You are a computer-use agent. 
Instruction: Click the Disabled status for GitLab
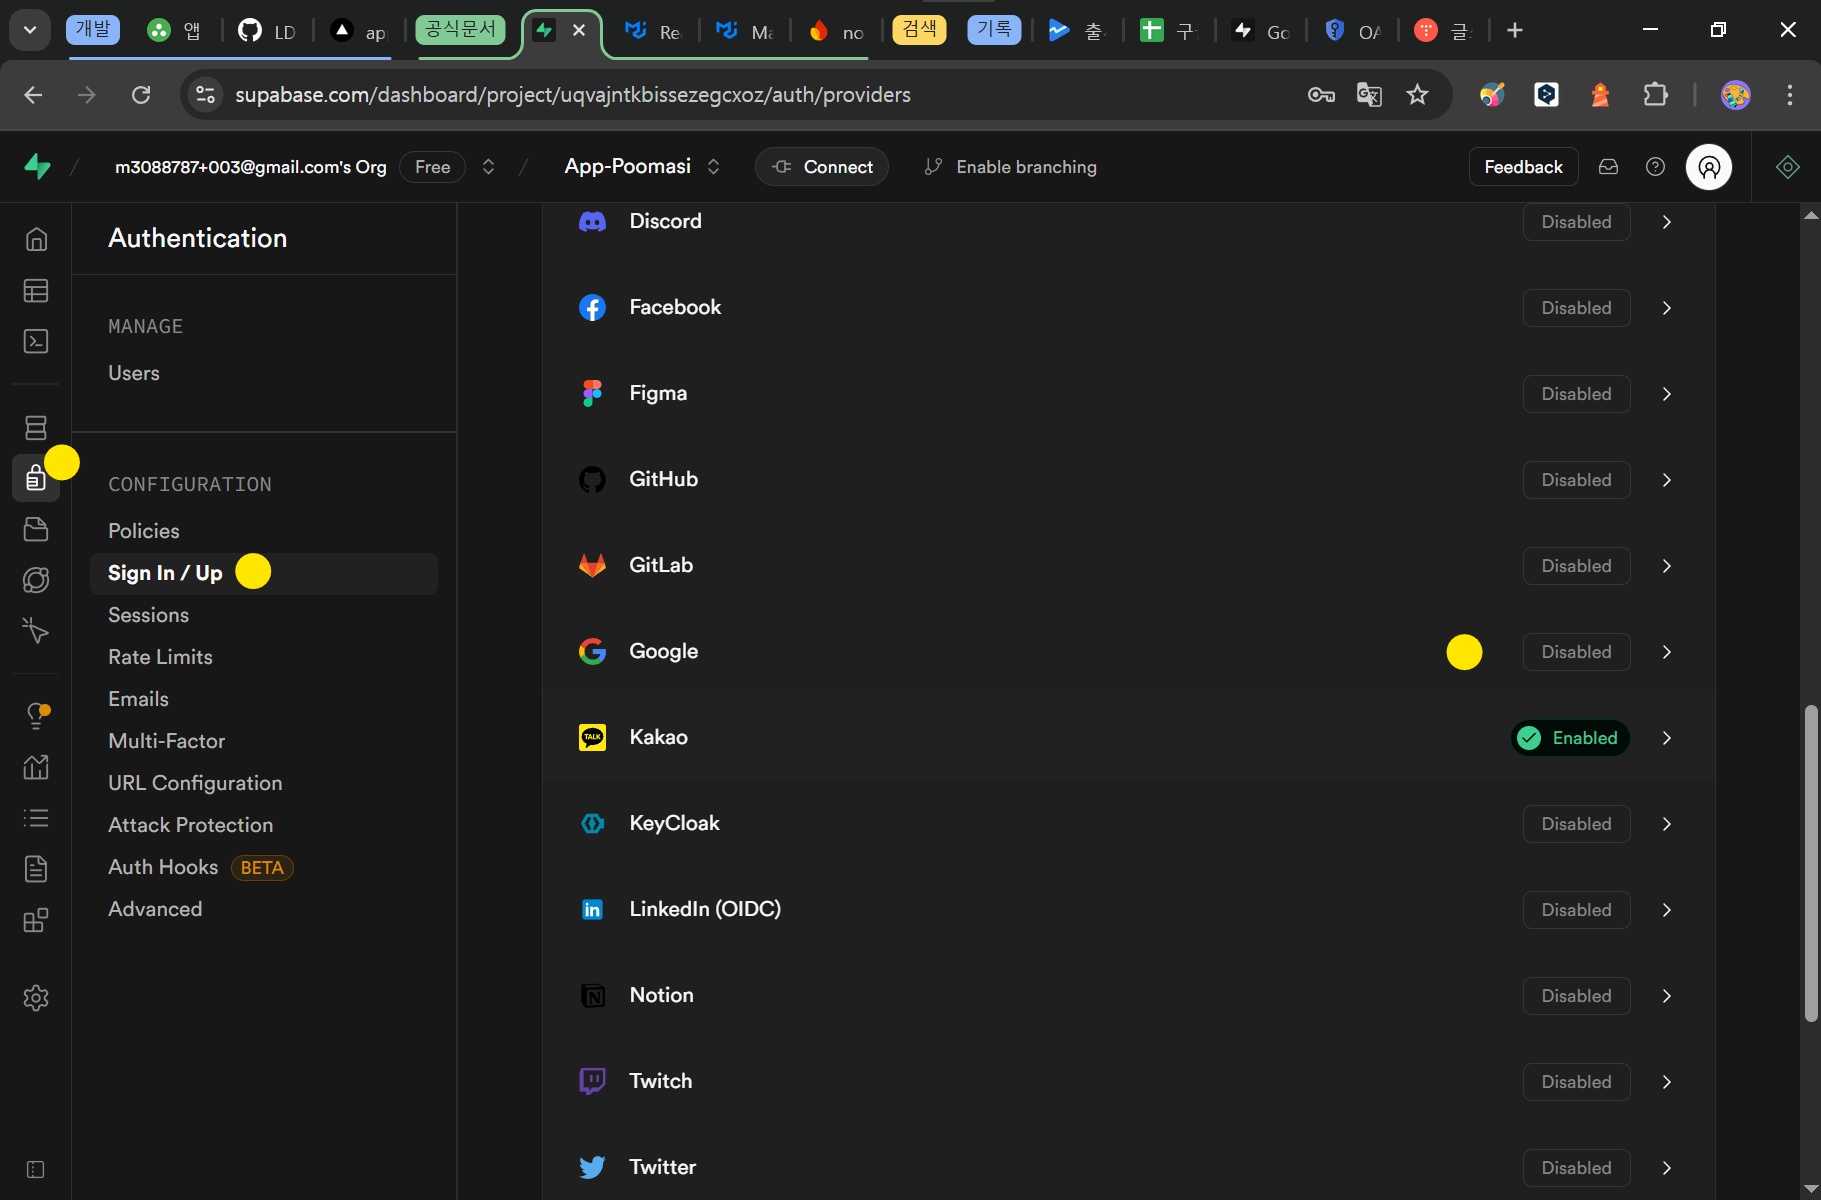click(x=1576, y=566)
